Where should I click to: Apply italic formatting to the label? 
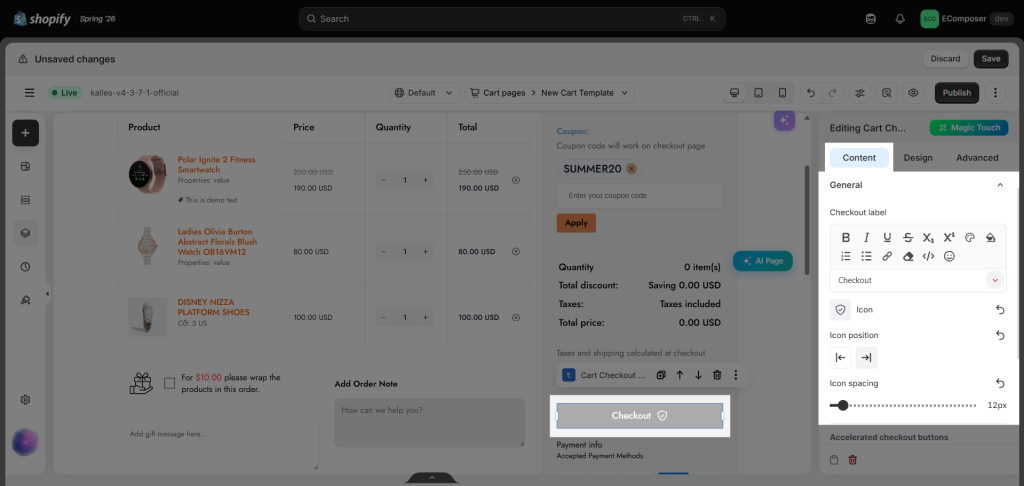867,237
